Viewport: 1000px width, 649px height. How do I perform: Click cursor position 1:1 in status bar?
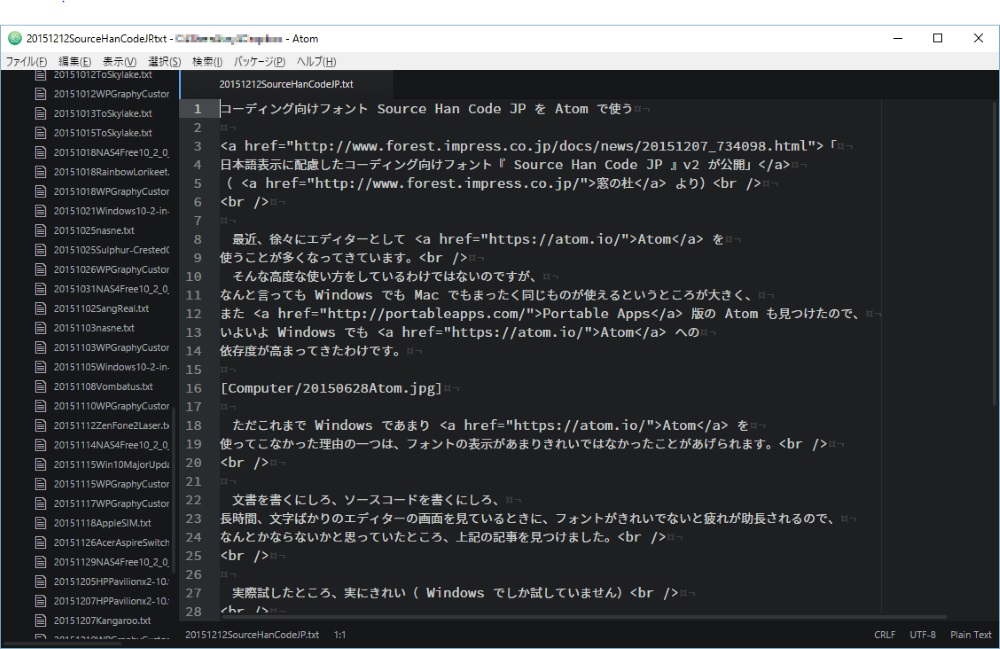click(340, 634)
